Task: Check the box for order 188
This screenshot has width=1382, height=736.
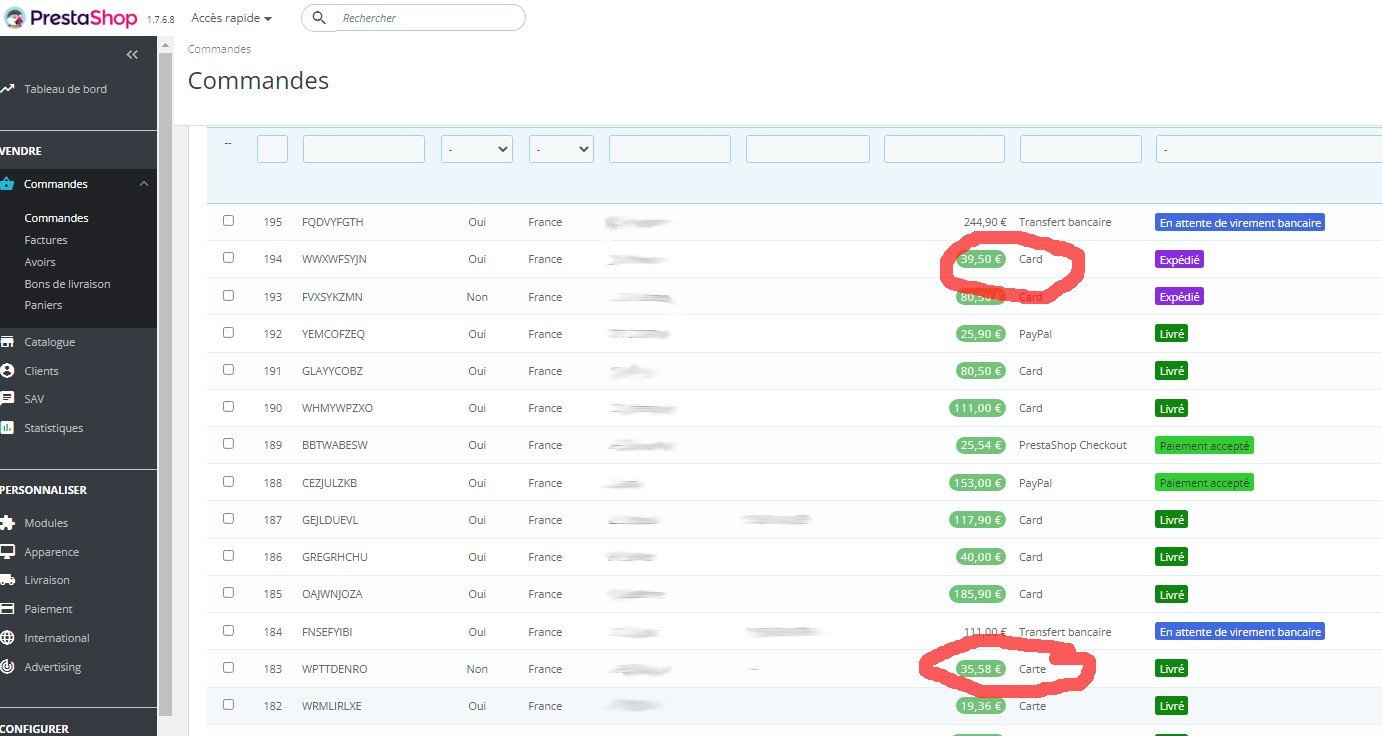Action: pos(228,482)
